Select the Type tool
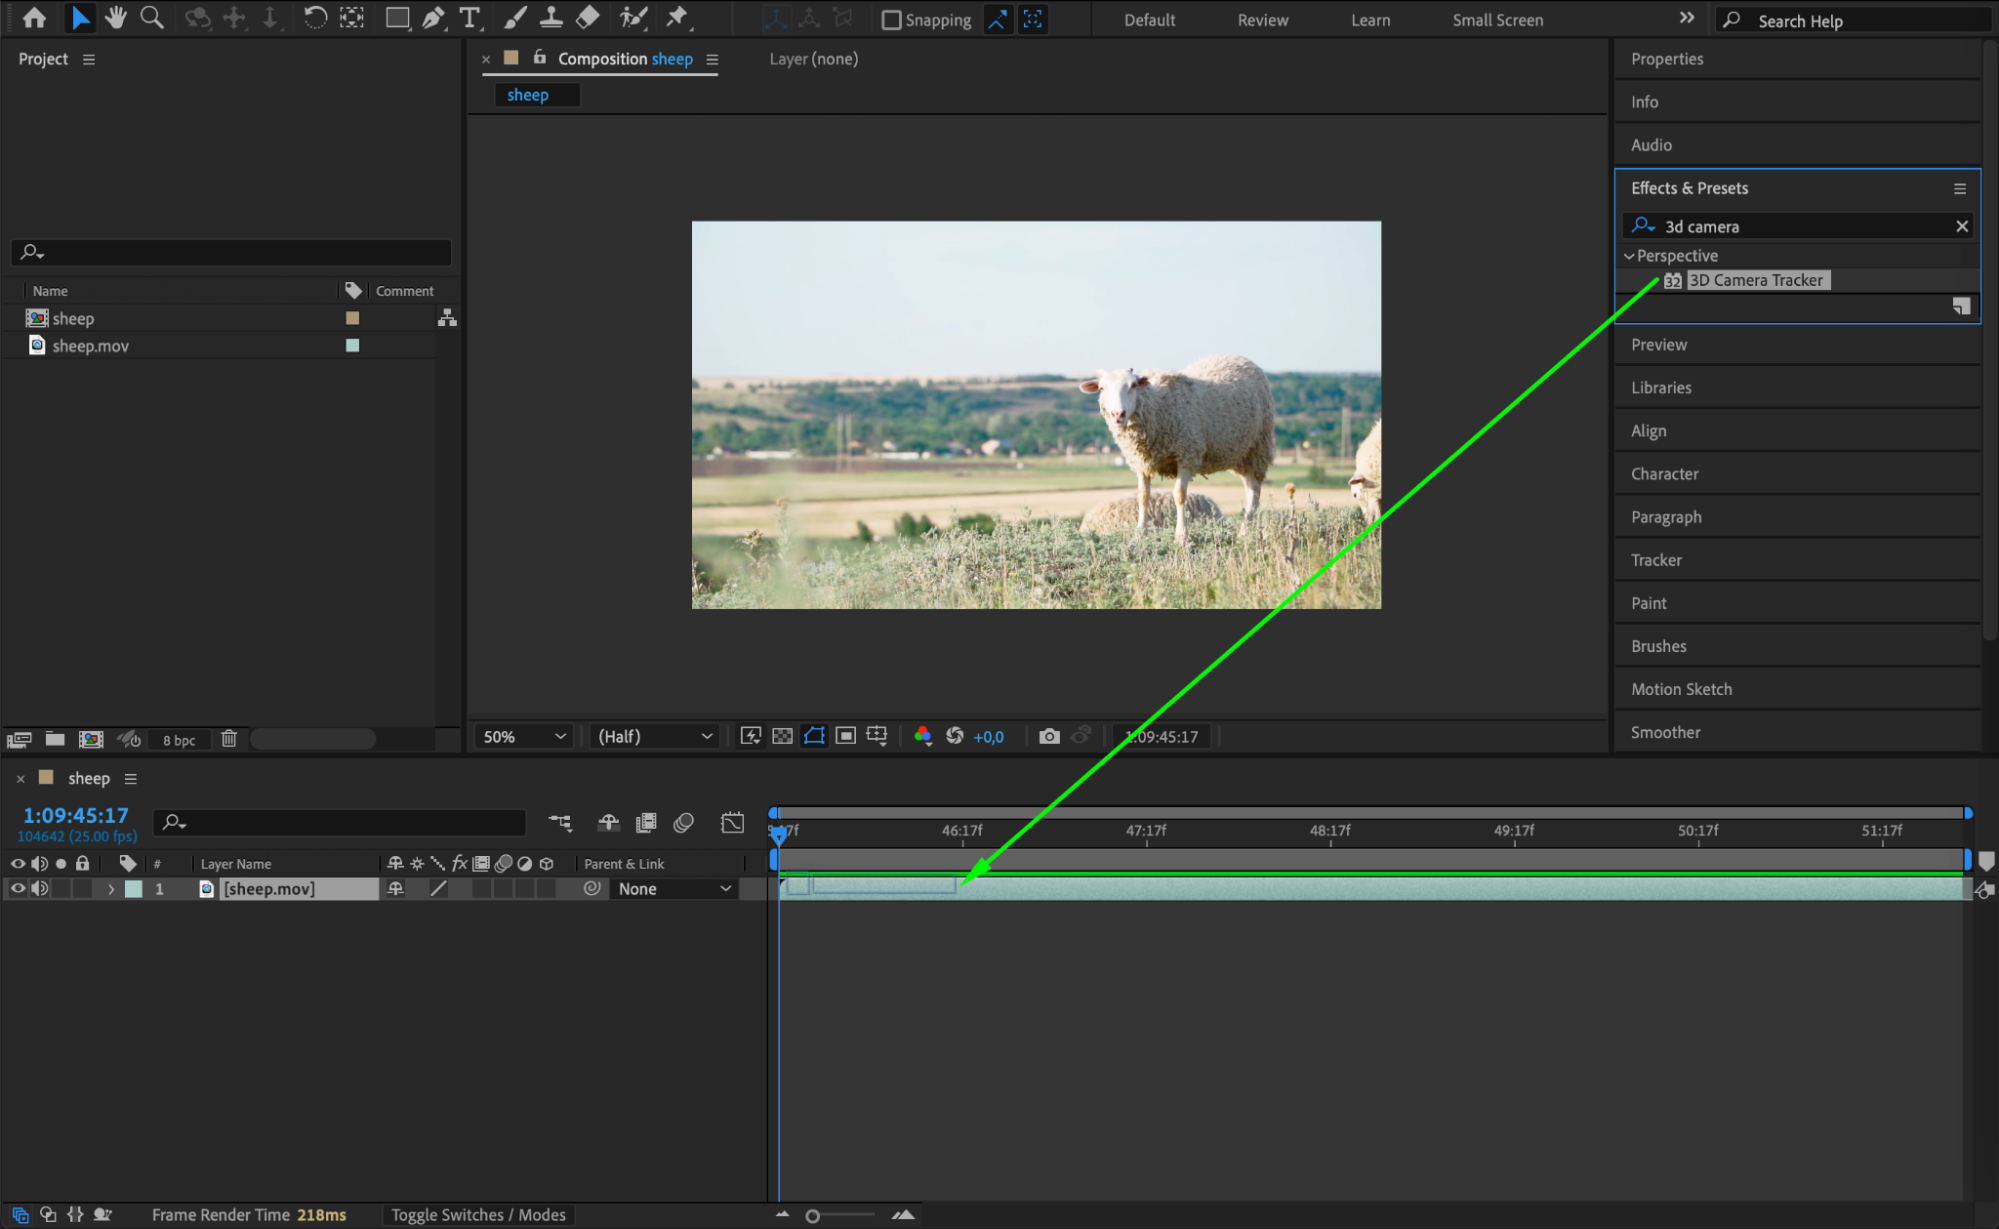This screenshot has height=1229, width=1999. [469, 17]
